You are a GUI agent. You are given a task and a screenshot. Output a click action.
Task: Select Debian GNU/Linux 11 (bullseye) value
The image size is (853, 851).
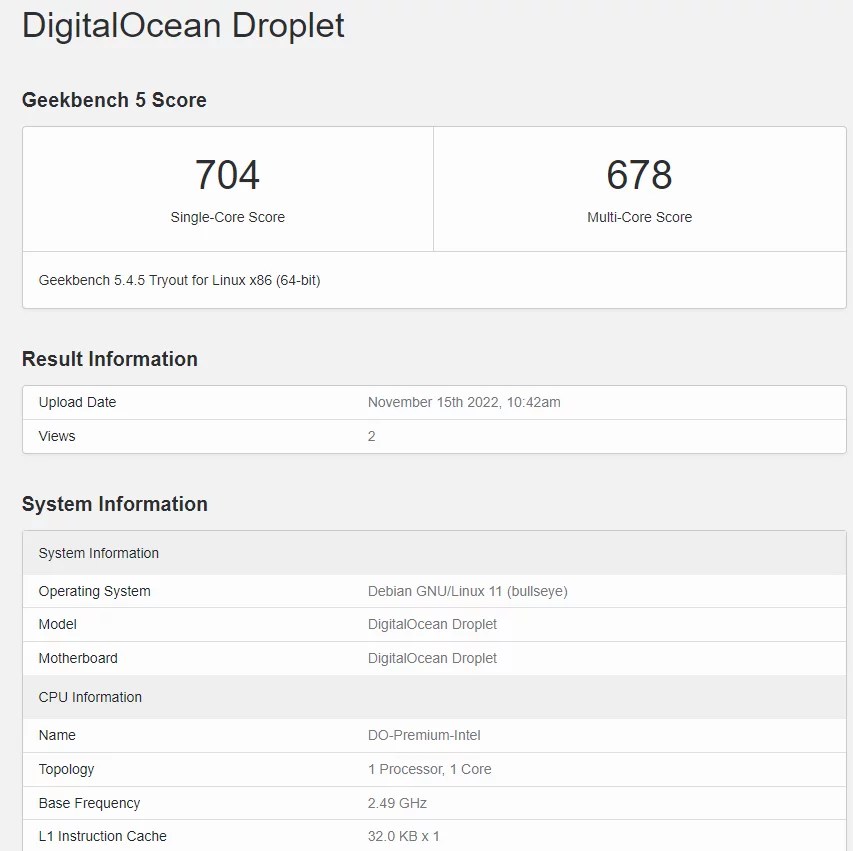468,591
